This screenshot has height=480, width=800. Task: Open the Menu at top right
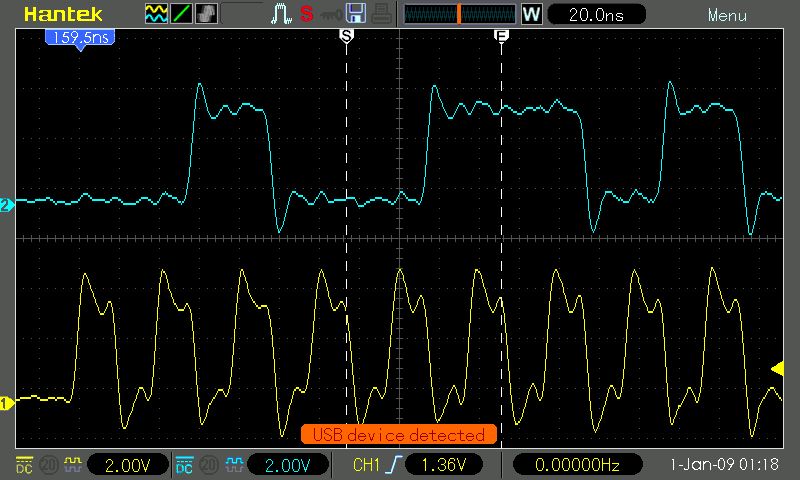tap(728, 15)
